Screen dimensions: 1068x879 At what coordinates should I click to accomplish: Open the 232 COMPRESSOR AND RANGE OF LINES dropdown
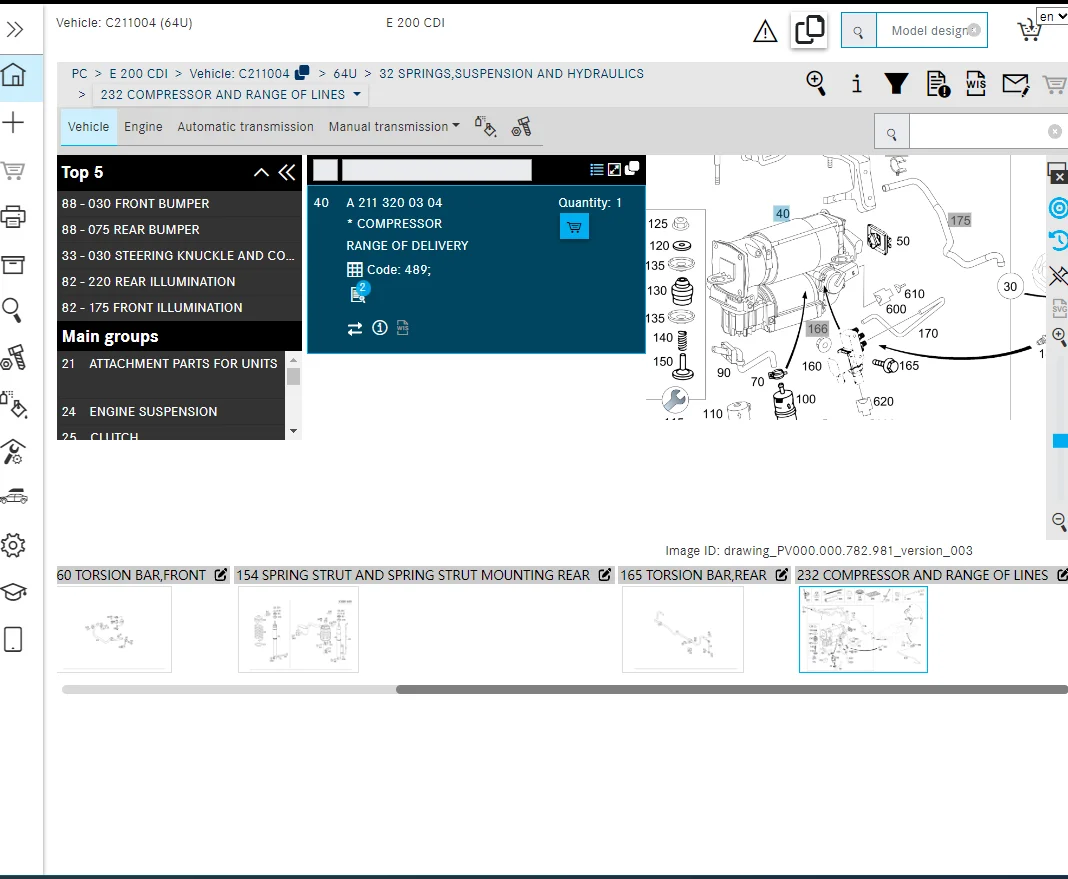230,95
